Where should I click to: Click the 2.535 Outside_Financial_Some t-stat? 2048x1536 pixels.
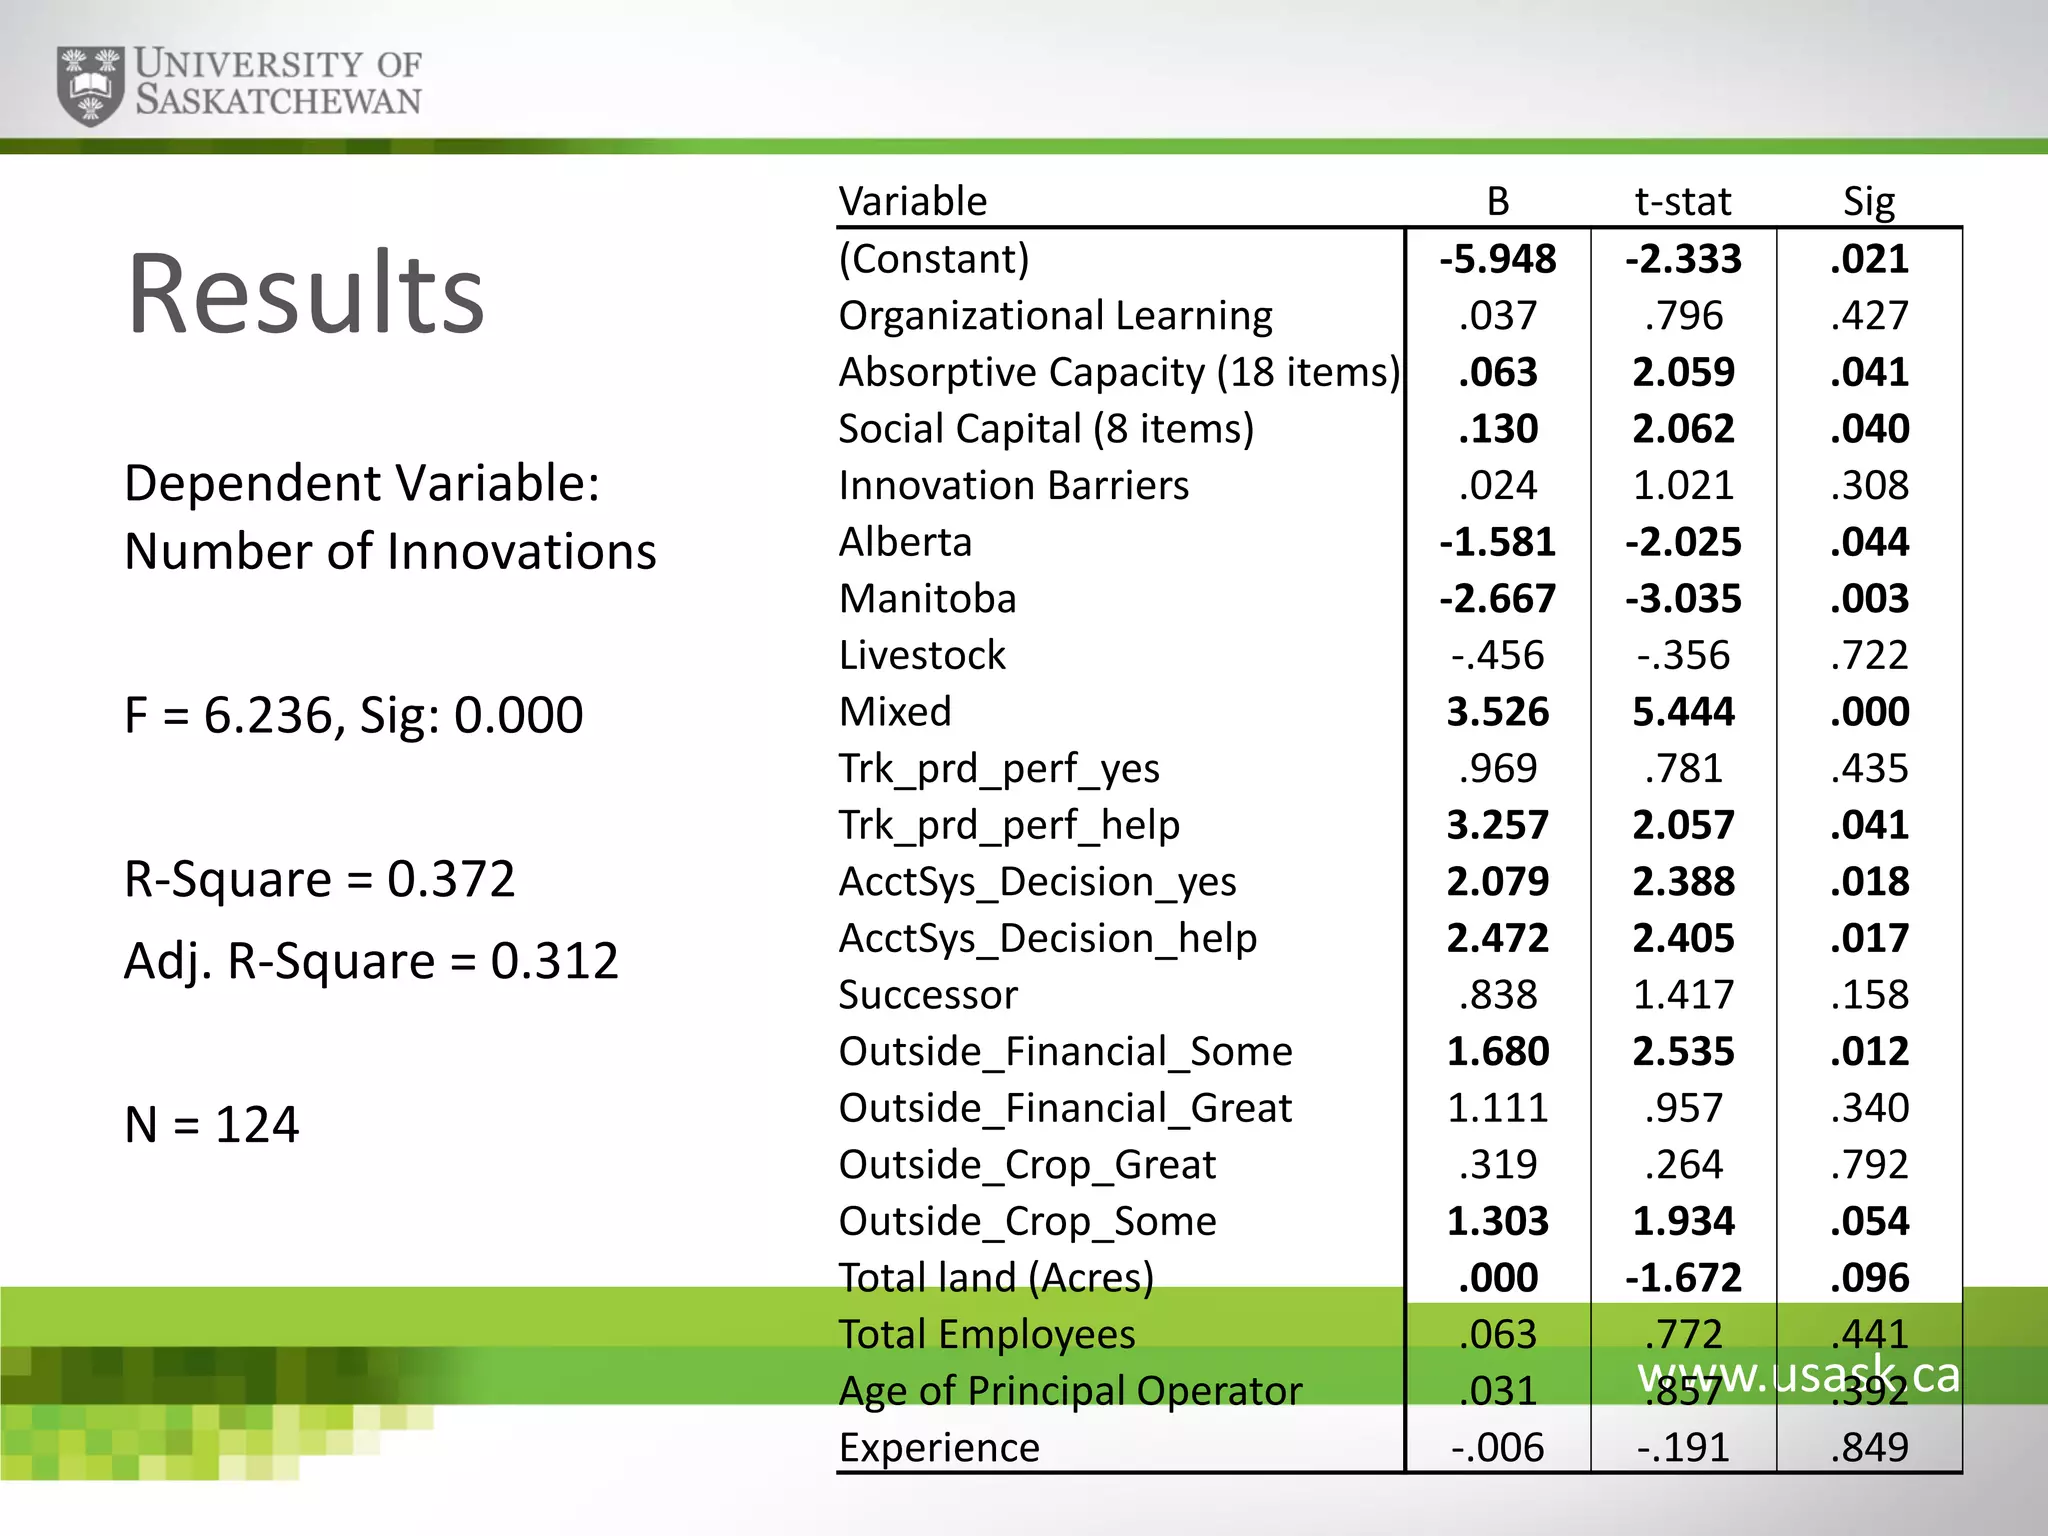(1683, 1052)
